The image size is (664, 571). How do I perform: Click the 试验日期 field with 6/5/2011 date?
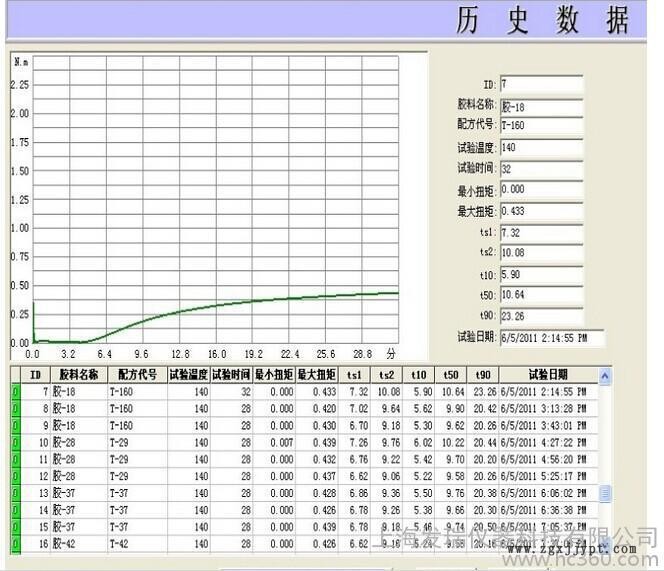tap(551, 336)
